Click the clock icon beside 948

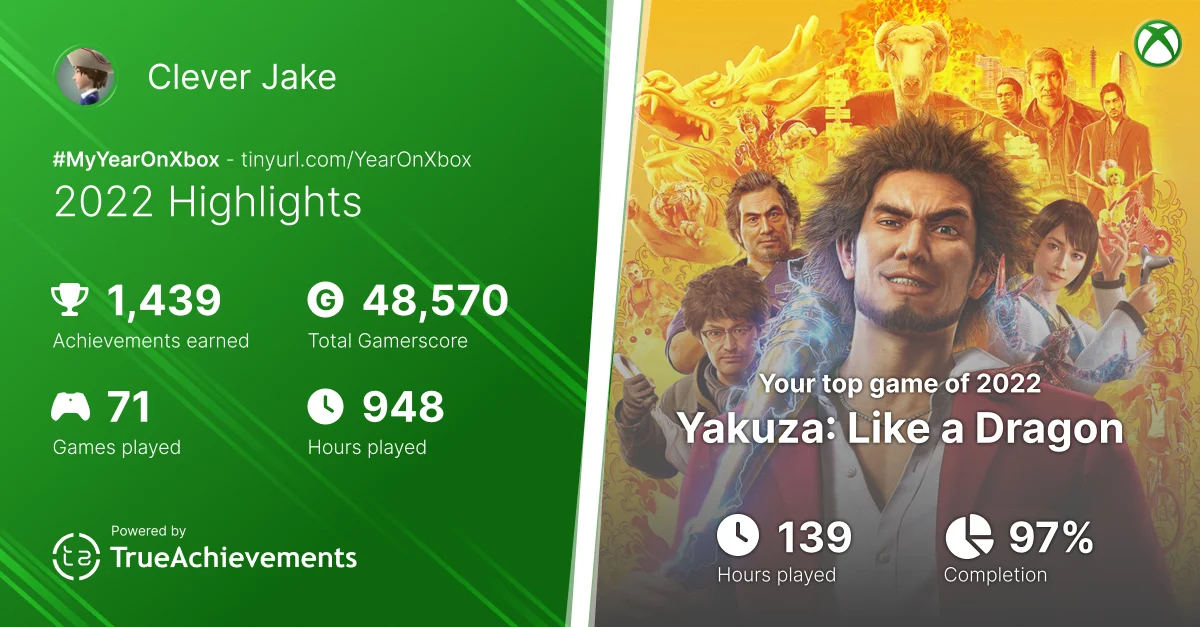click(326, 407)
